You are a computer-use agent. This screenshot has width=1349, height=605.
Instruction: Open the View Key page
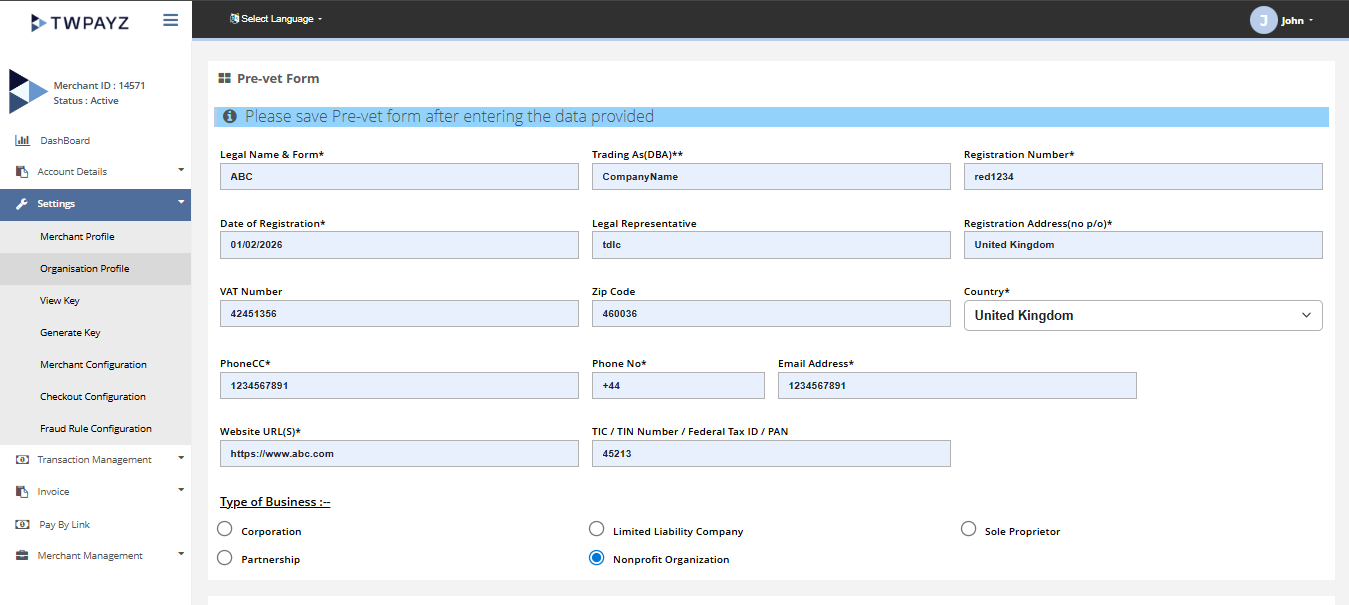point(60,301)
